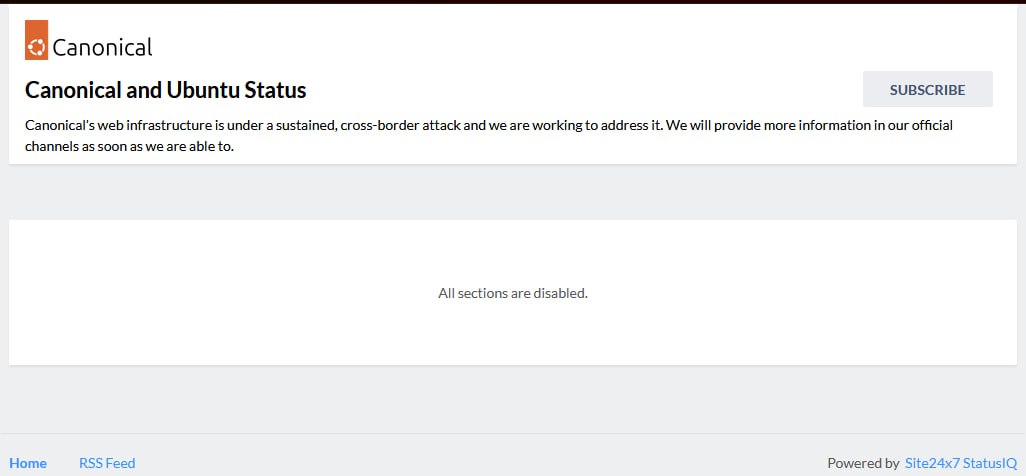This screenshot has height=476, width=1026.
Task: Click the "All sections are disabled." message
Action: [x=513, y=293]
